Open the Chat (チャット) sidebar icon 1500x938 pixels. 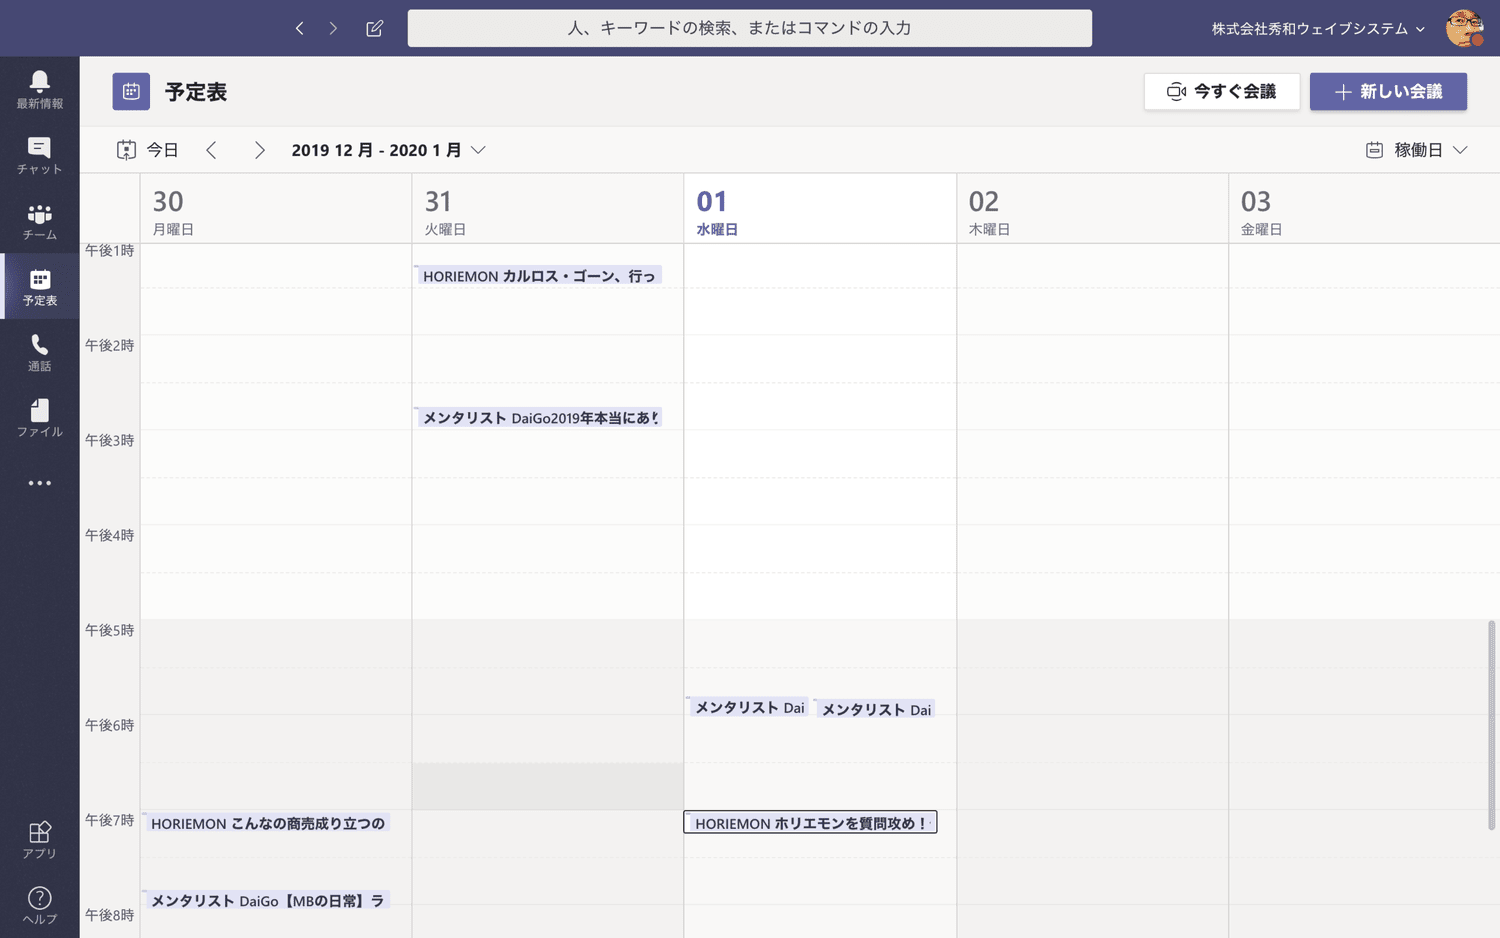pos(39,155)
